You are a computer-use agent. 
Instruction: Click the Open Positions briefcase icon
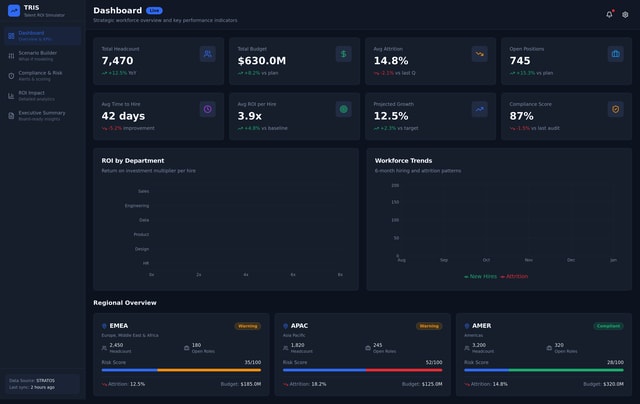tap(615, 54)
